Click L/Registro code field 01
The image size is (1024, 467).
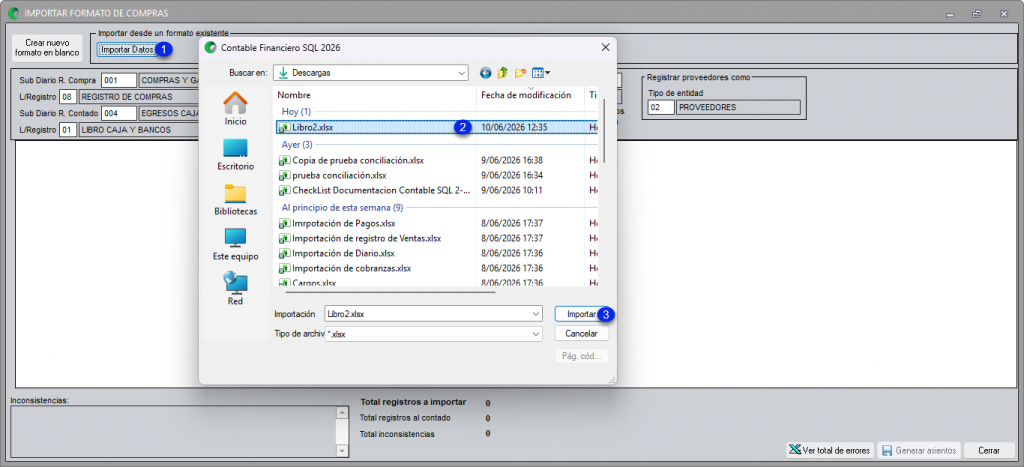(68, 130)
